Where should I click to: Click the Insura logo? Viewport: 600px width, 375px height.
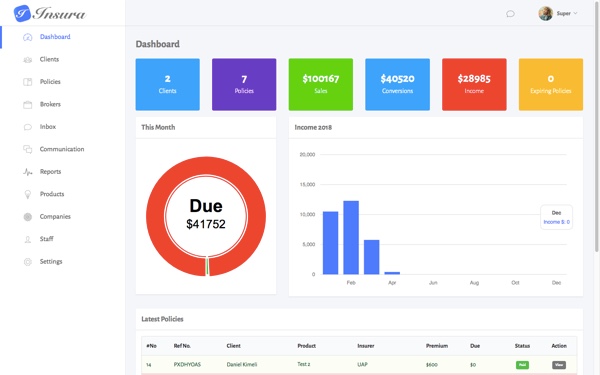pos(49,13)
